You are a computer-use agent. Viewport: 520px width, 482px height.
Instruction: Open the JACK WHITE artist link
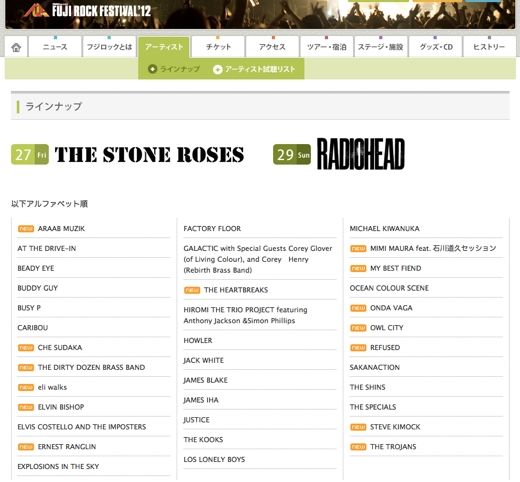[203, 360]
